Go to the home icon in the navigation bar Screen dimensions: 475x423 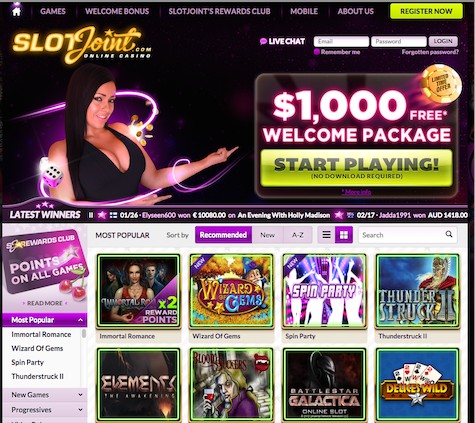pyautogui.click(x=16, y=11)
